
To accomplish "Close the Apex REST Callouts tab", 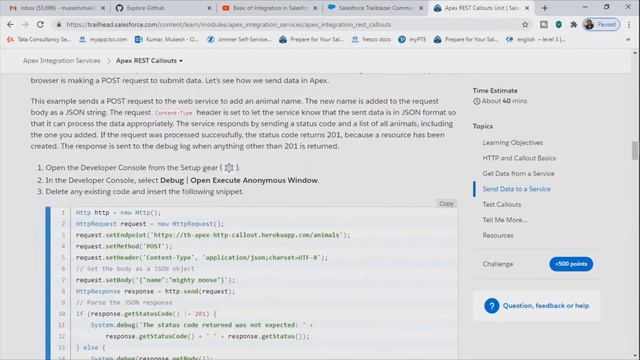I will coord(527,8).
